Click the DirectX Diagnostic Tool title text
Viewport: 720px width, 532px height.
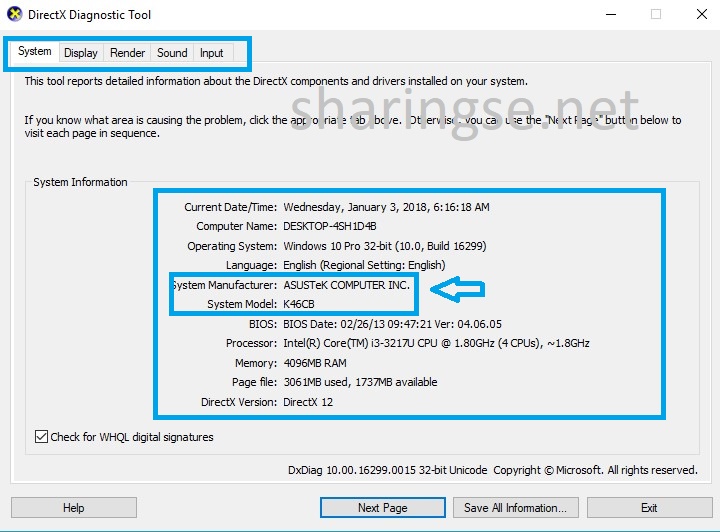[90, 15]
